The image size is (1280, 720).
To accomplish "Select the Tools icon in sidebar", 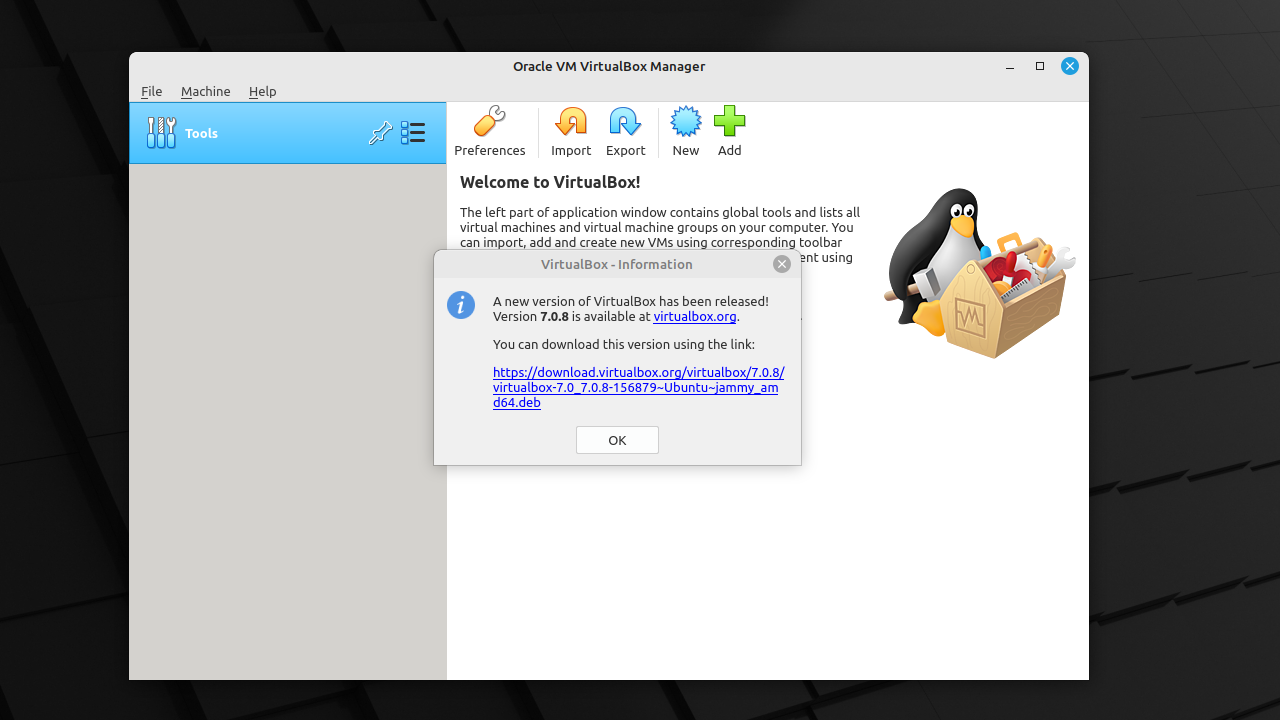I will (x=161, y=133).
